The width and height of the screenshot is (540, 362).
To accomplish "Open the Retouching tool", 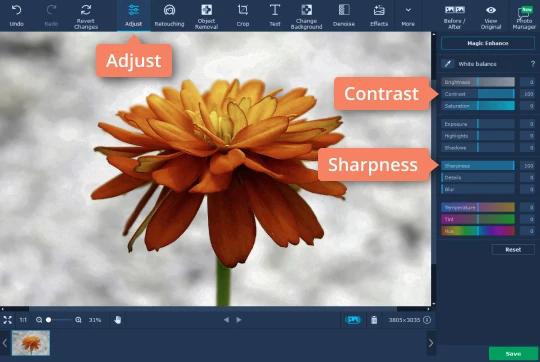I will coord(169,15).
